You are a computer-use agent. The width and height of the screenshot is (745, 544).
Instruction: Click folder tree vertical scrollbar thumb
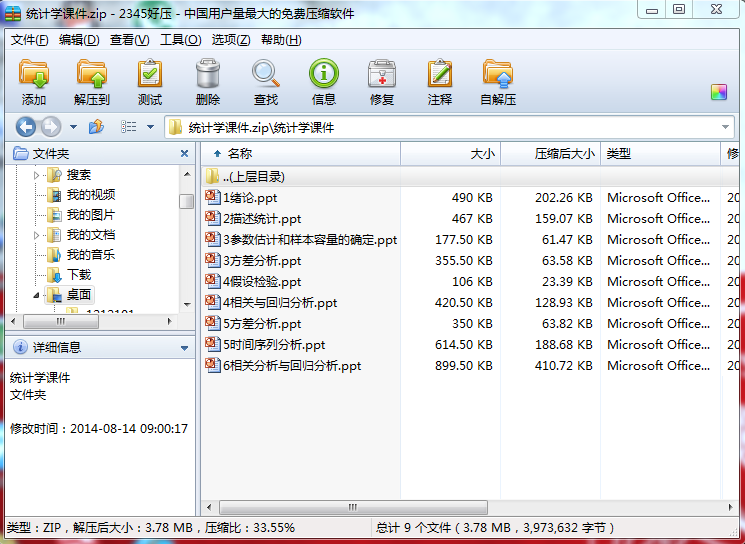click(x=186, y=201)
